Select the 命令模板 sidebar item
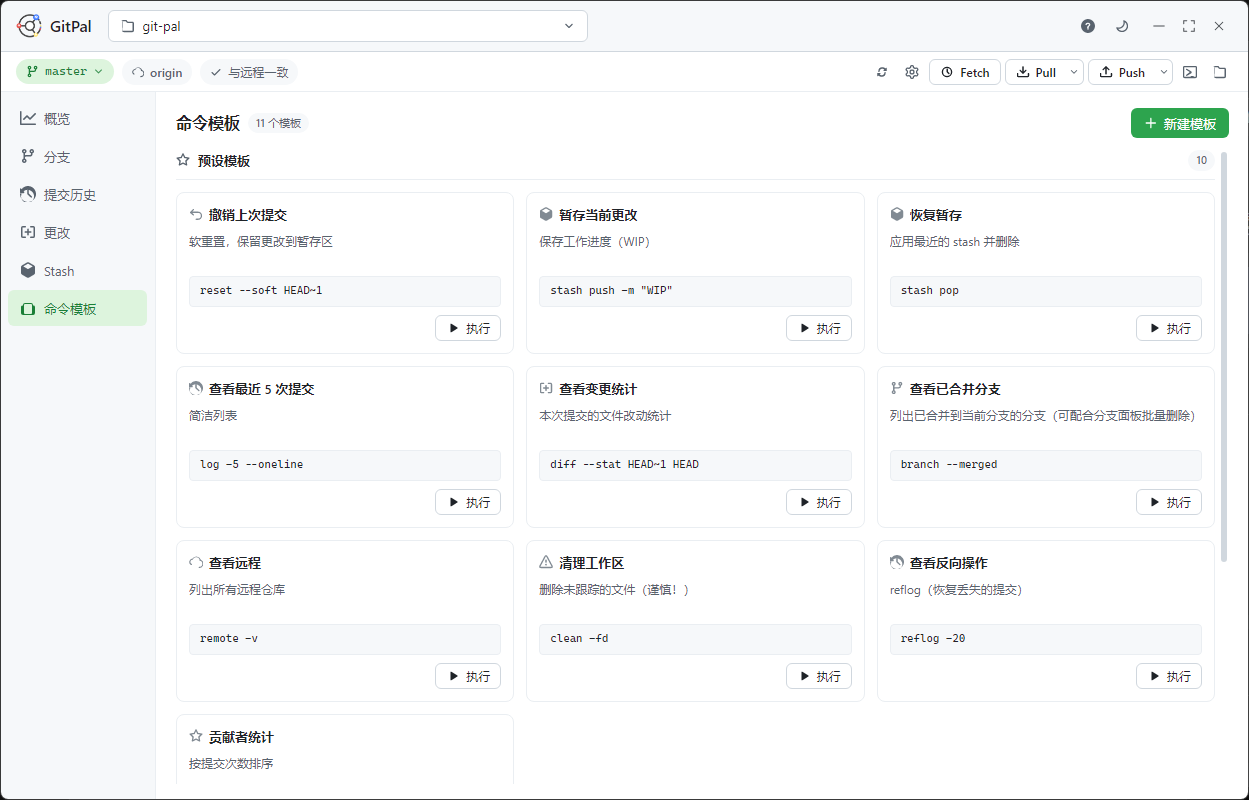This screenshot has width=1249, height=800. click(78, 309)
